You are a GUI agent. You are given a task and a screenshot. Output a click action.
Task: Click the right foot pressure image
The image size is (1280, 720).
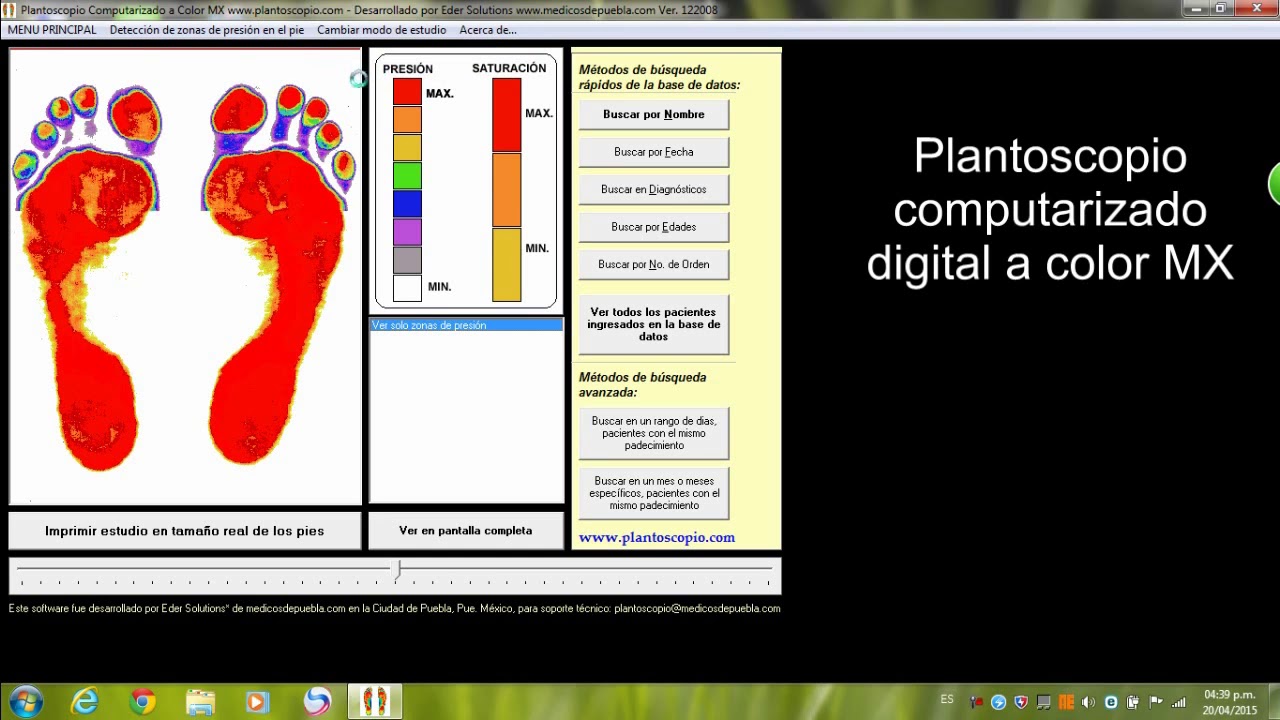pos(278,275)
